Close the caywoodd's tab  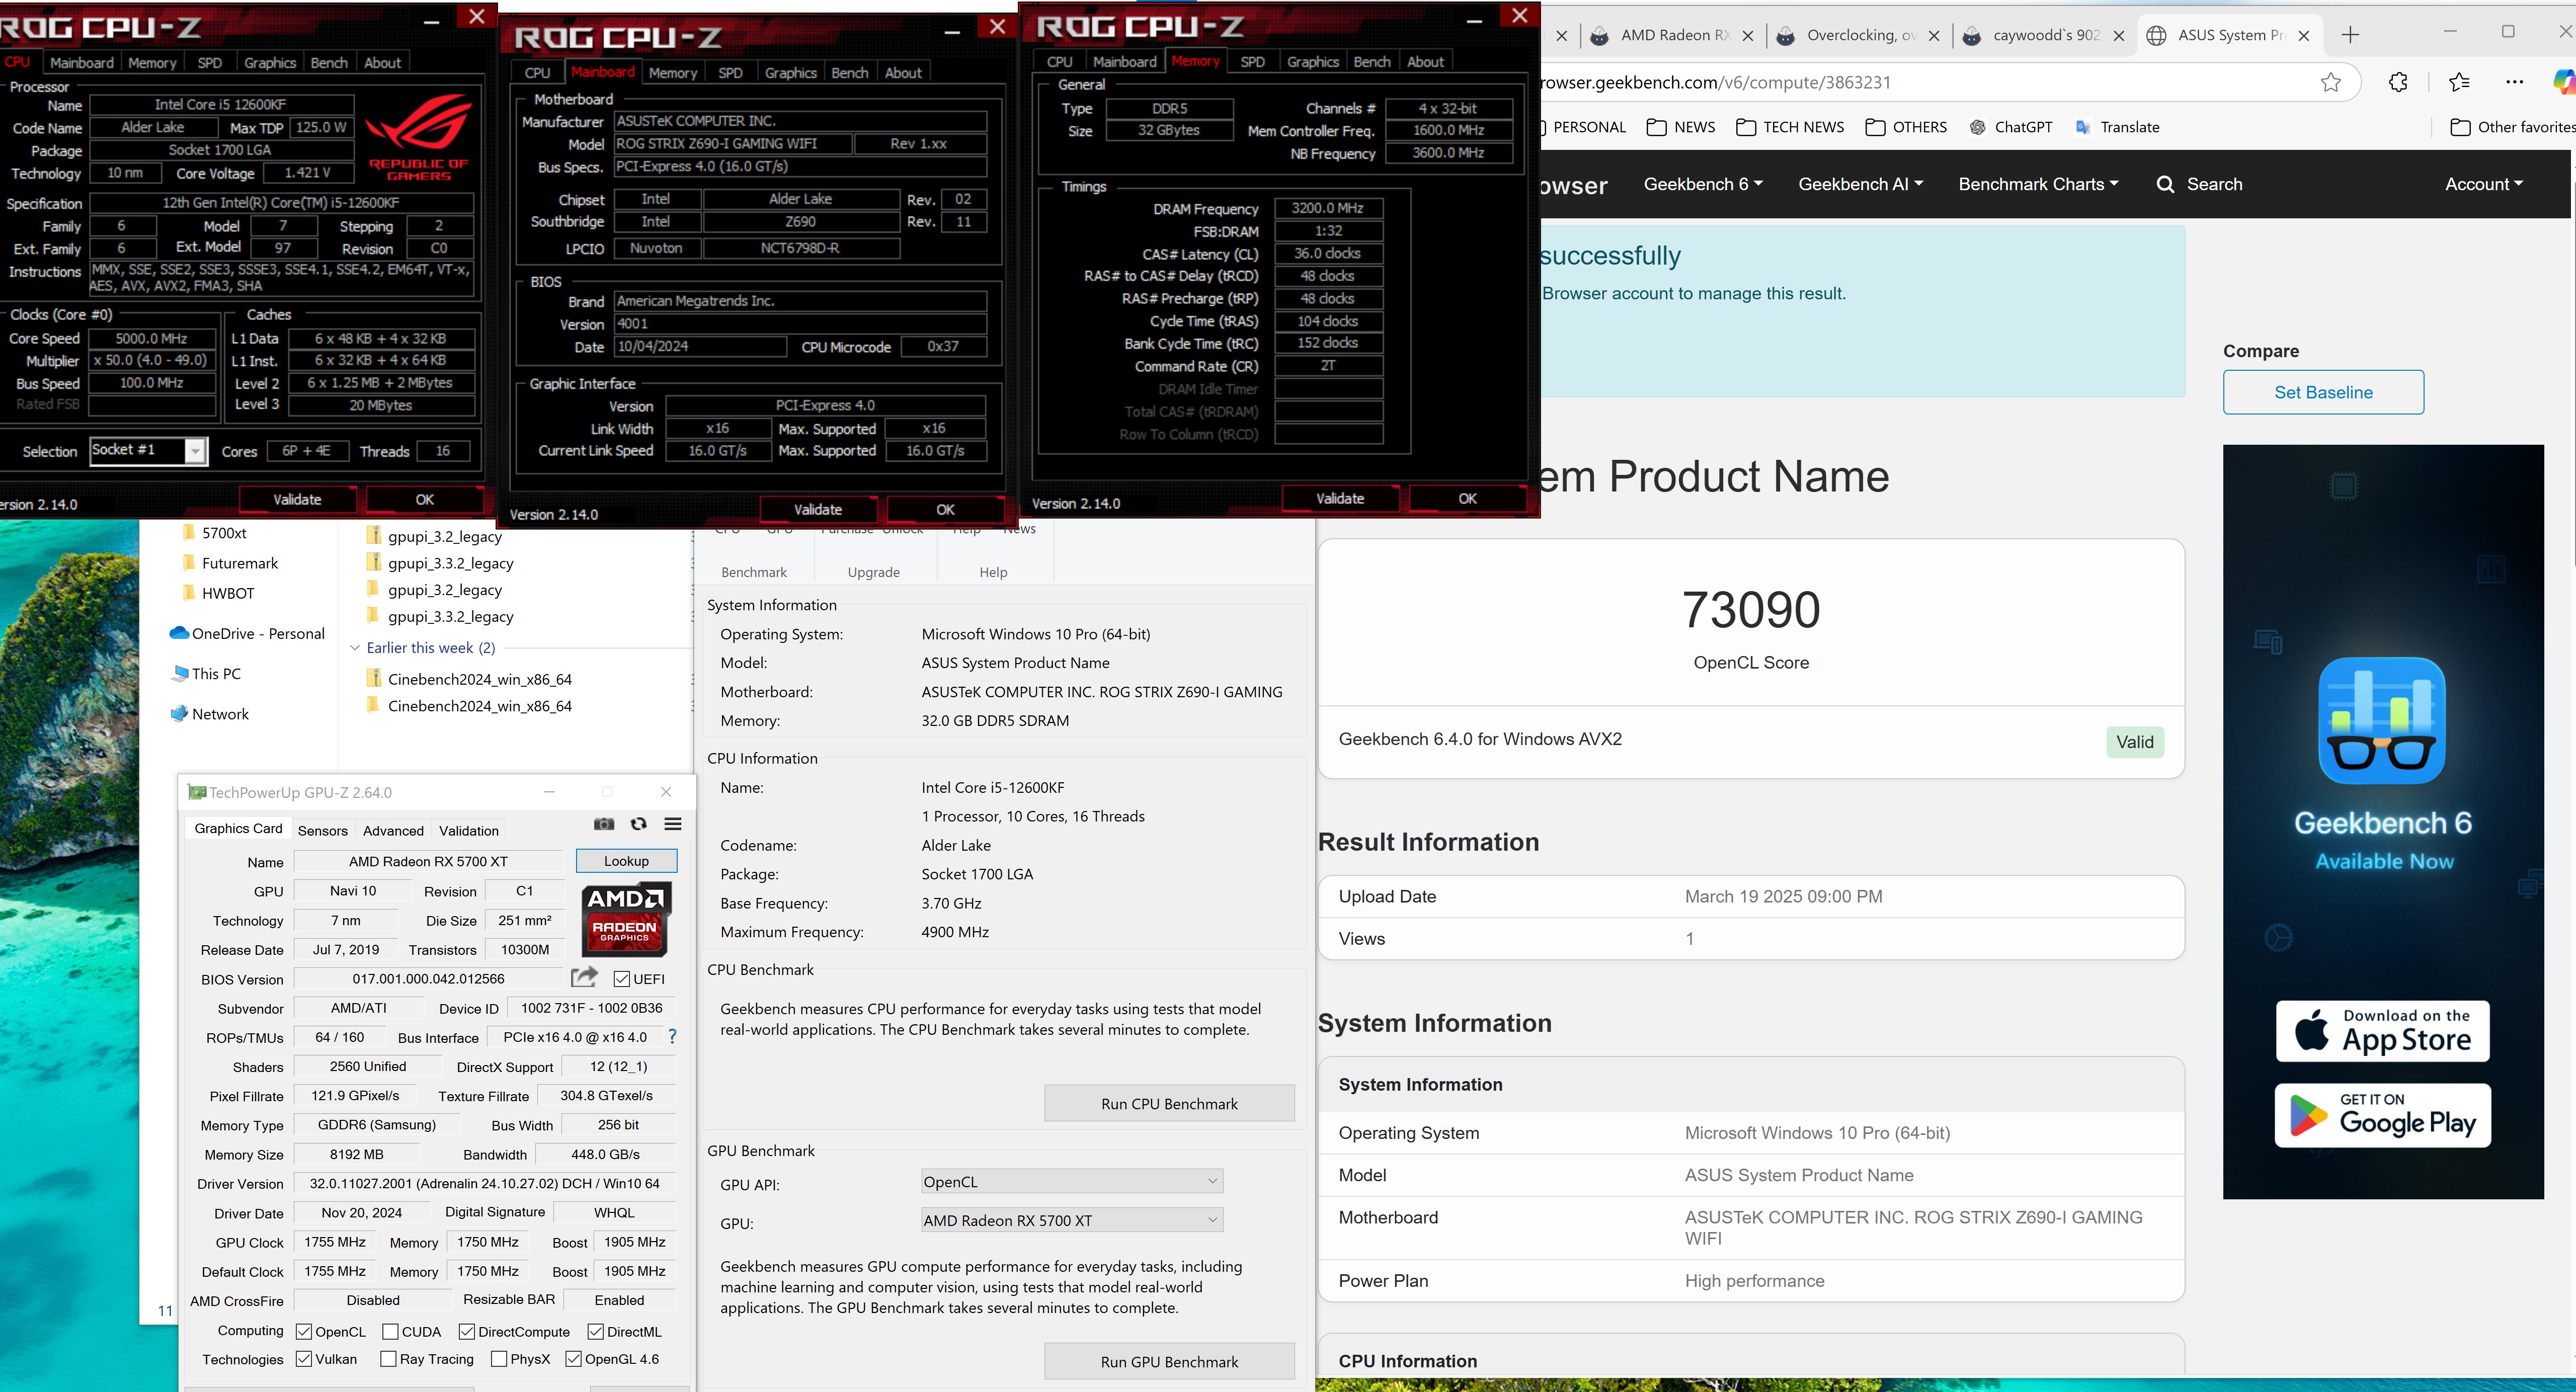point(2118,36)
